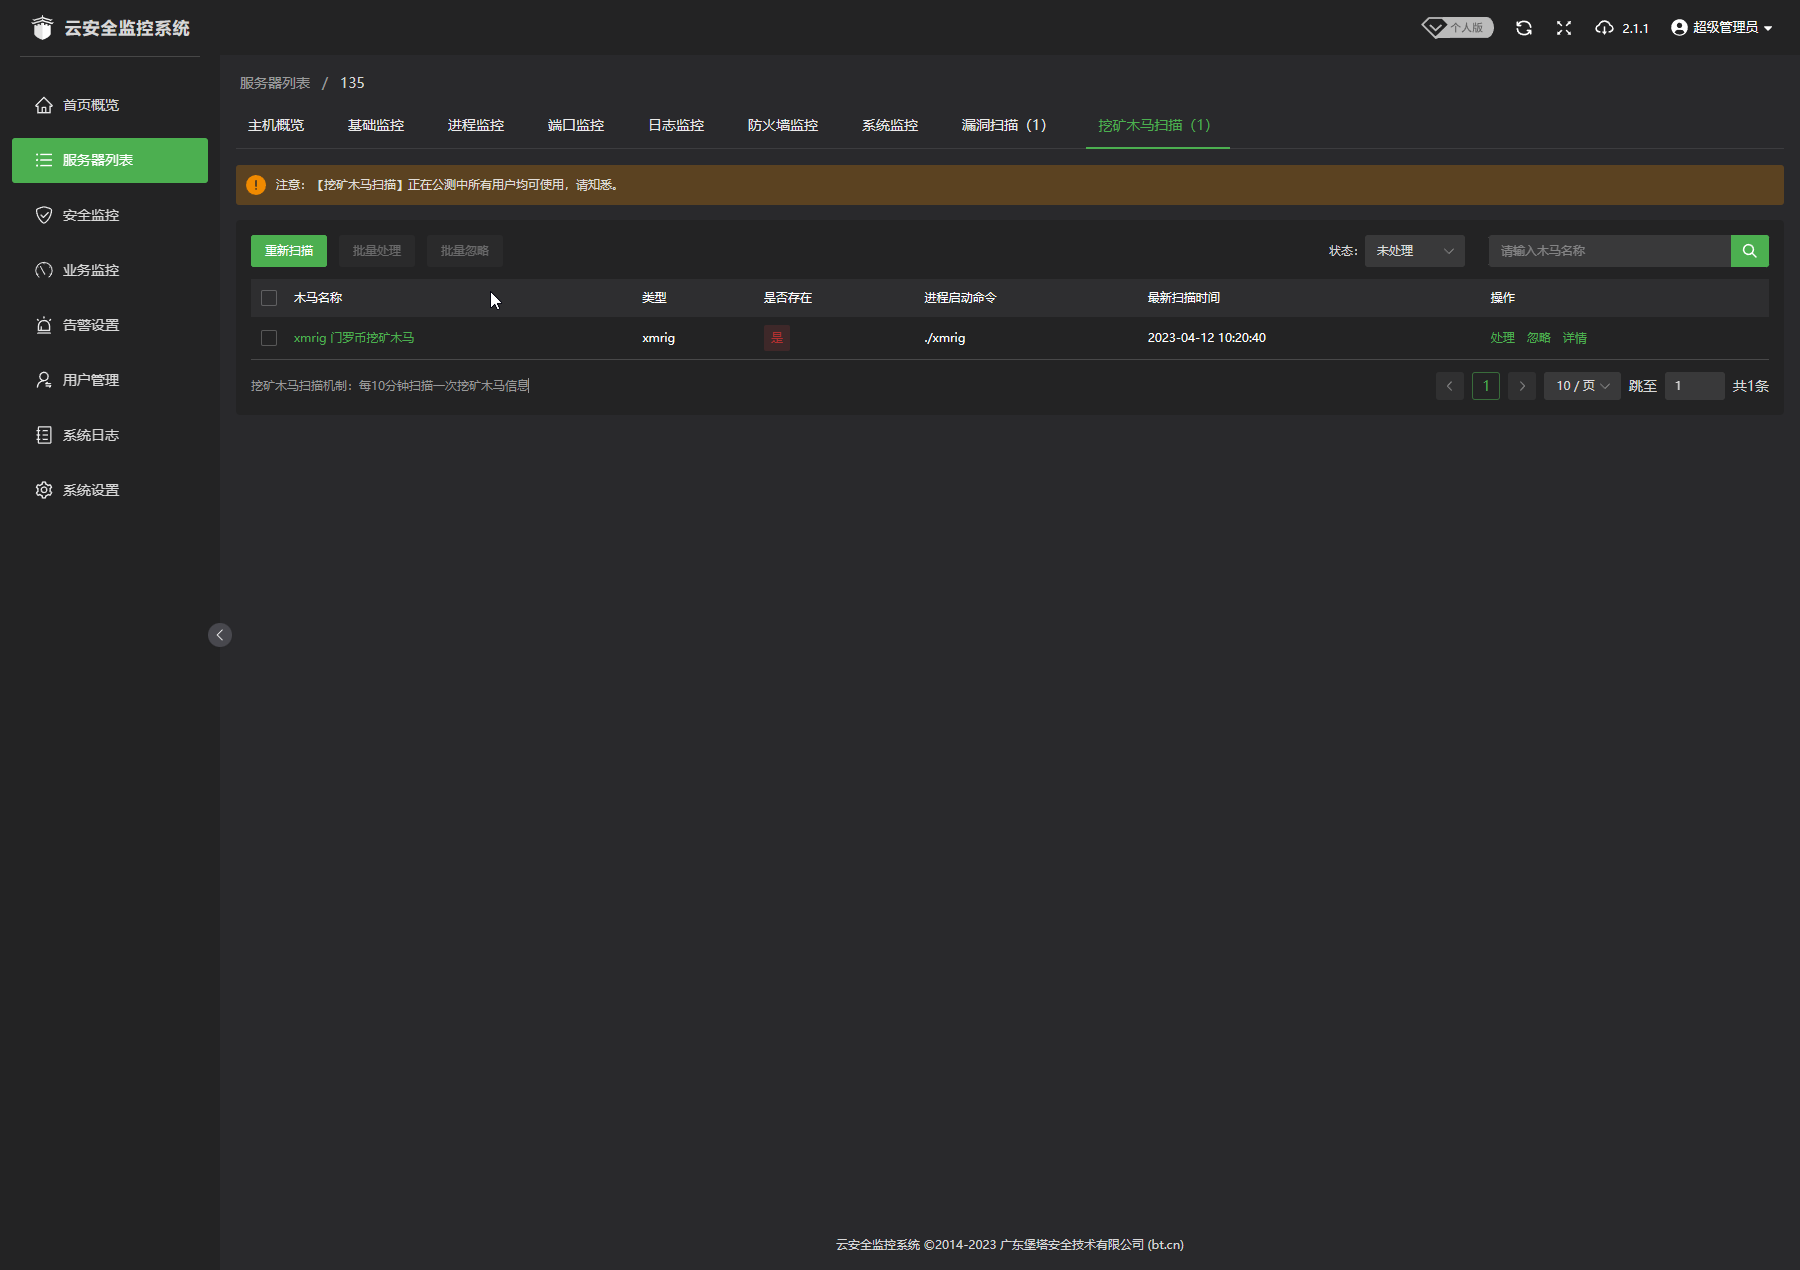1800x1270 pixels.
Task: Tick the select-all checkbox in table header
Action: tap(269, 298)
